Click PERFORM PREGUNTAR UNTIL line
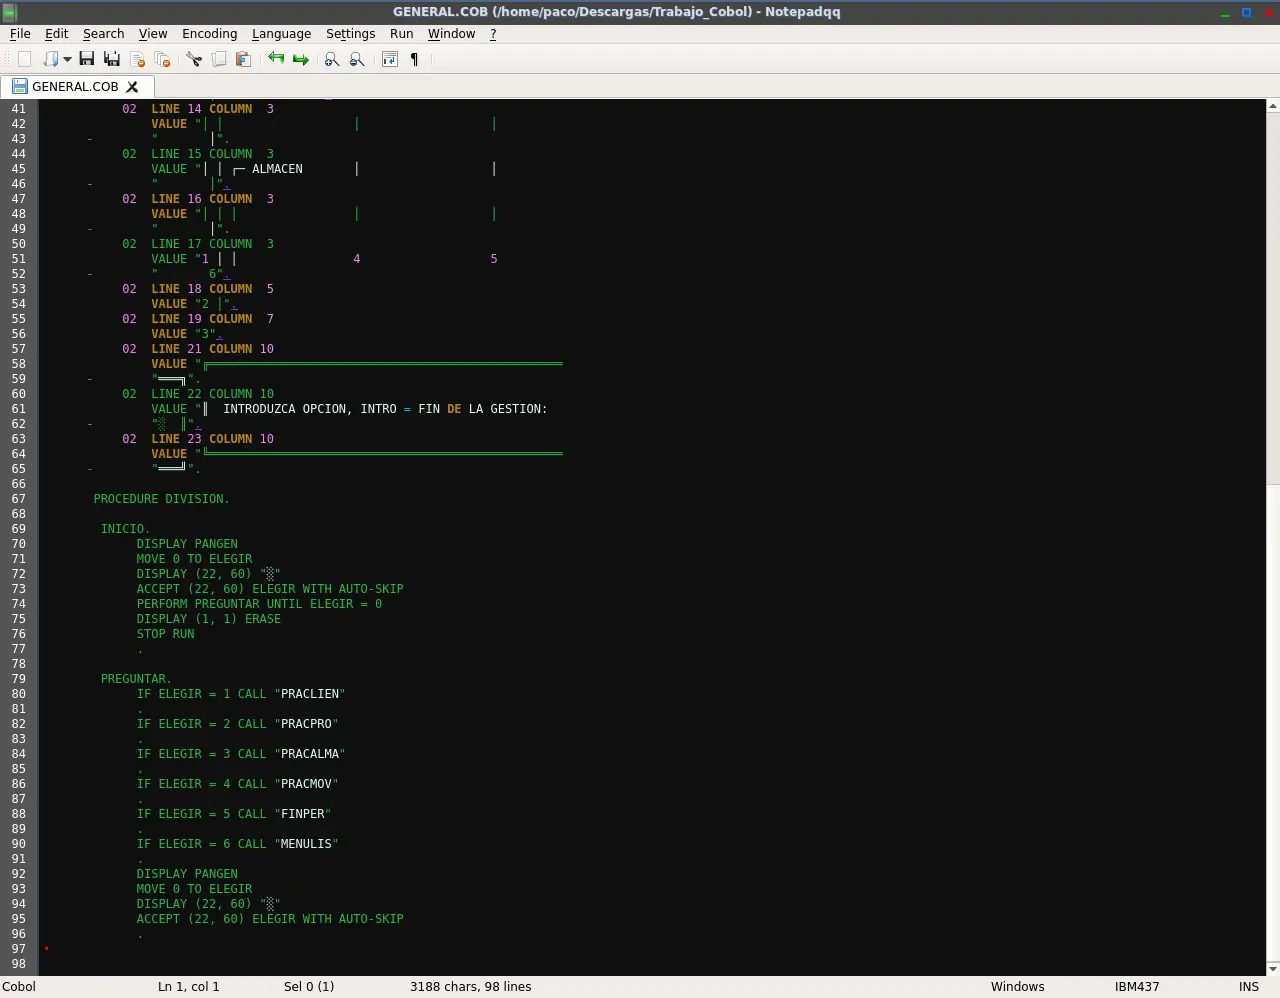 tap(259, 604)
